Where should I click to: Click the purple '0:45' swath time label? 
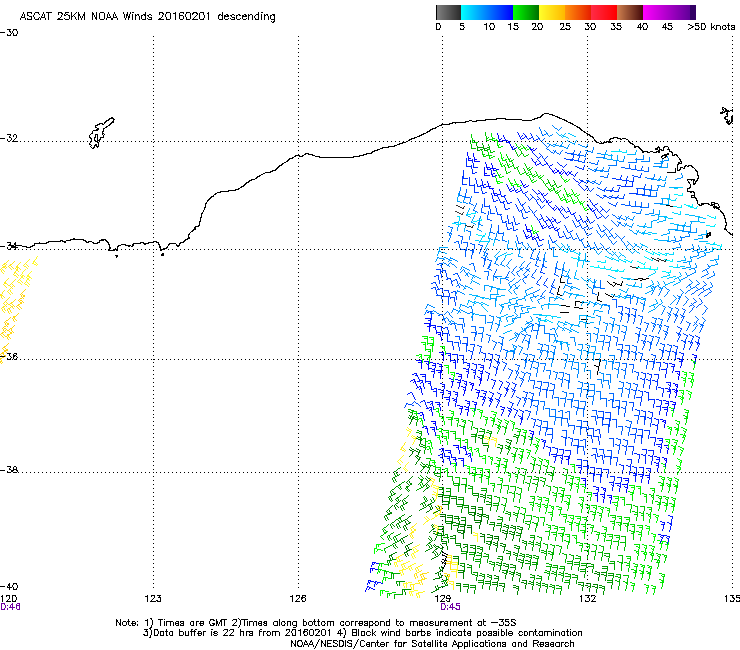(450, 607)
